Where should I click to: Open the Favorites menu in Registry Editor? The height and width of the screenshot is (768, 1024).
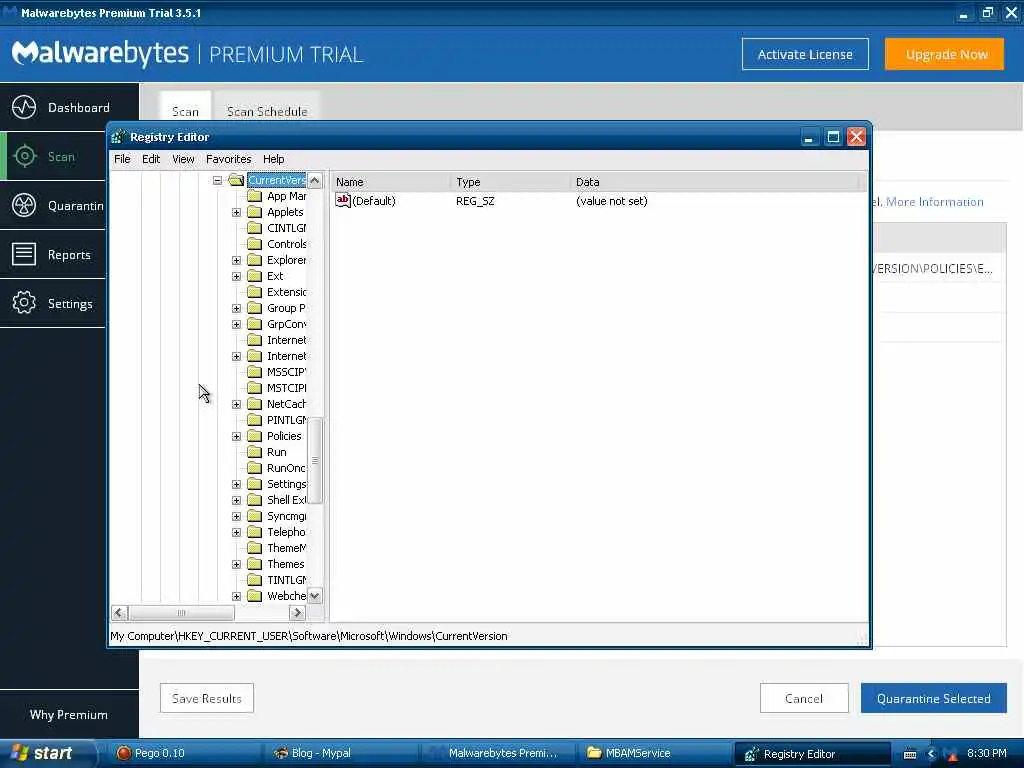[x=229, y=159]
